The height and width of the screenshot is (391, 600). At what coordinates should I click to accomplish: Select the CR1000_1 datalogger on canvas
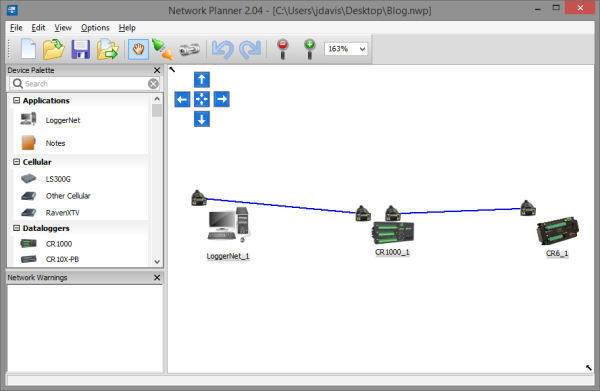393,232
